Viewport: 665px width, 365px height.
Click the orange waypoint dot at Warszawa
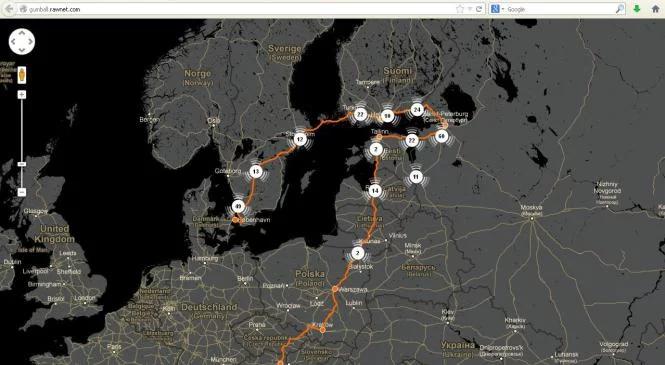pyautogui.click(x=335, y=289)
